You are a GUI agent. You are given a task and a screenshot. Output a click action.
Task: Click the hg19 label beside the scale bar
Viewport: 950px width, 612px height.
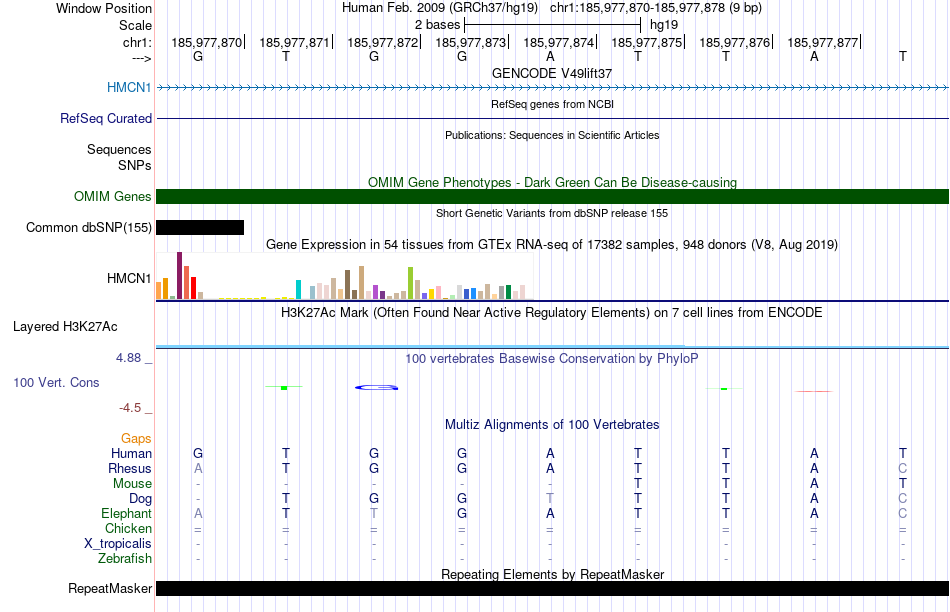point(663,25)
